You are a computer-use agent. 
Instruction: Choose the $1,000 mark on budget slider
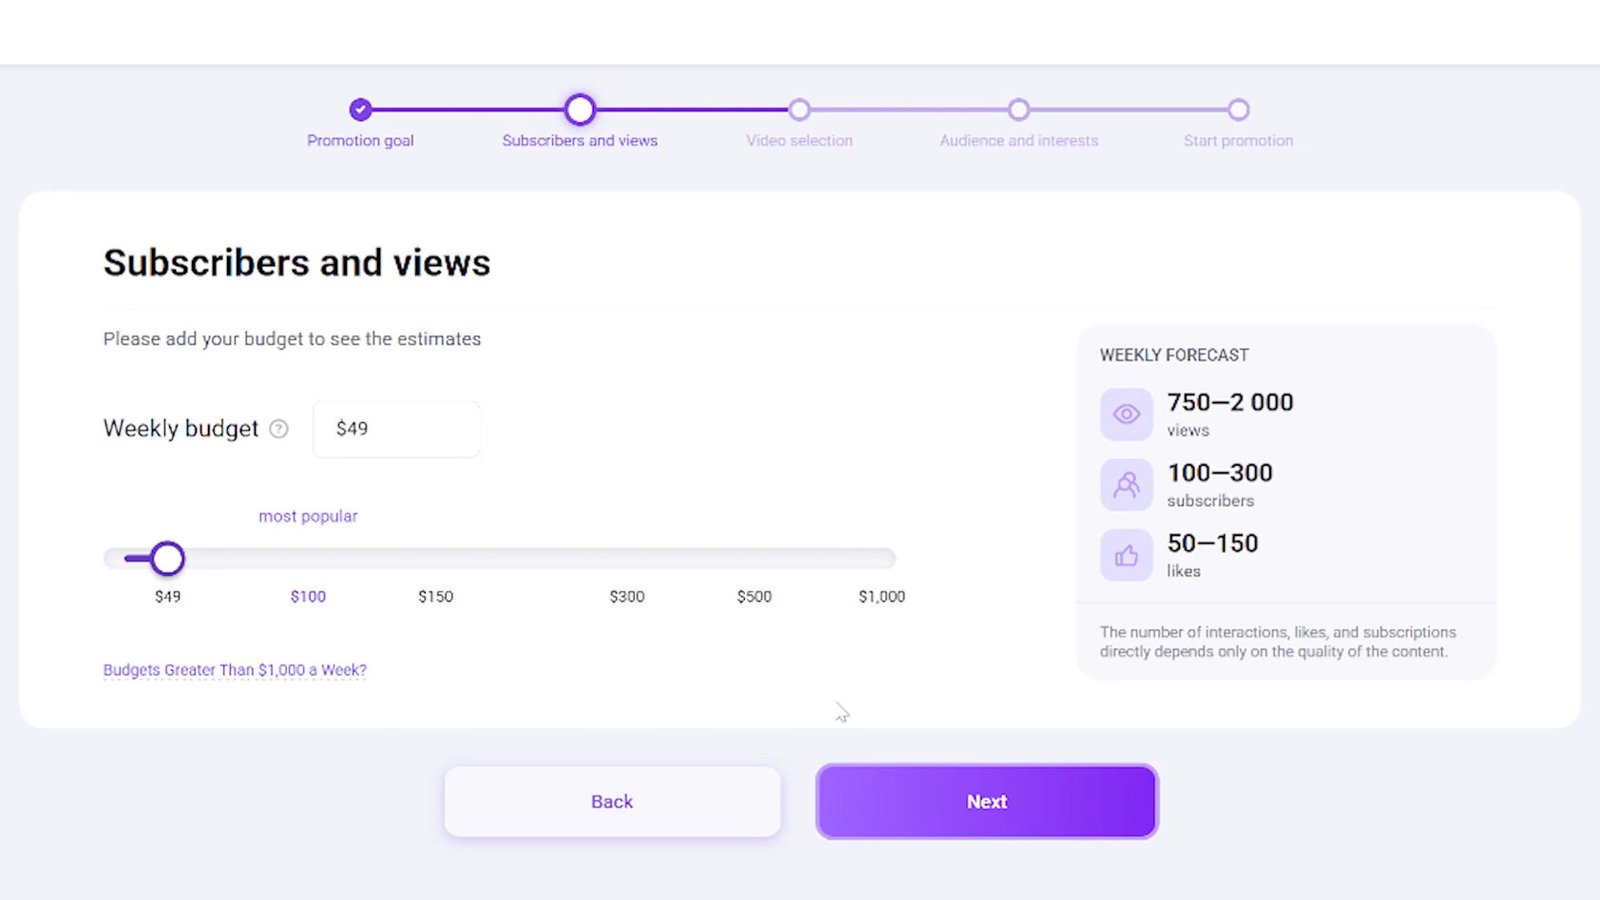pyautogui.click(x=881, y=596)
